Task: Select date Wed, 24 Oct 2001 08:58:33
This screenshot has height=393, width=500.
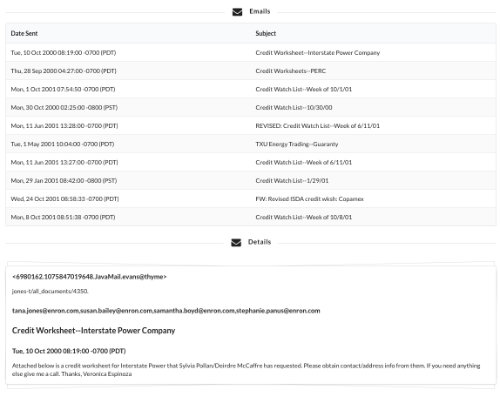Action: 65,199
